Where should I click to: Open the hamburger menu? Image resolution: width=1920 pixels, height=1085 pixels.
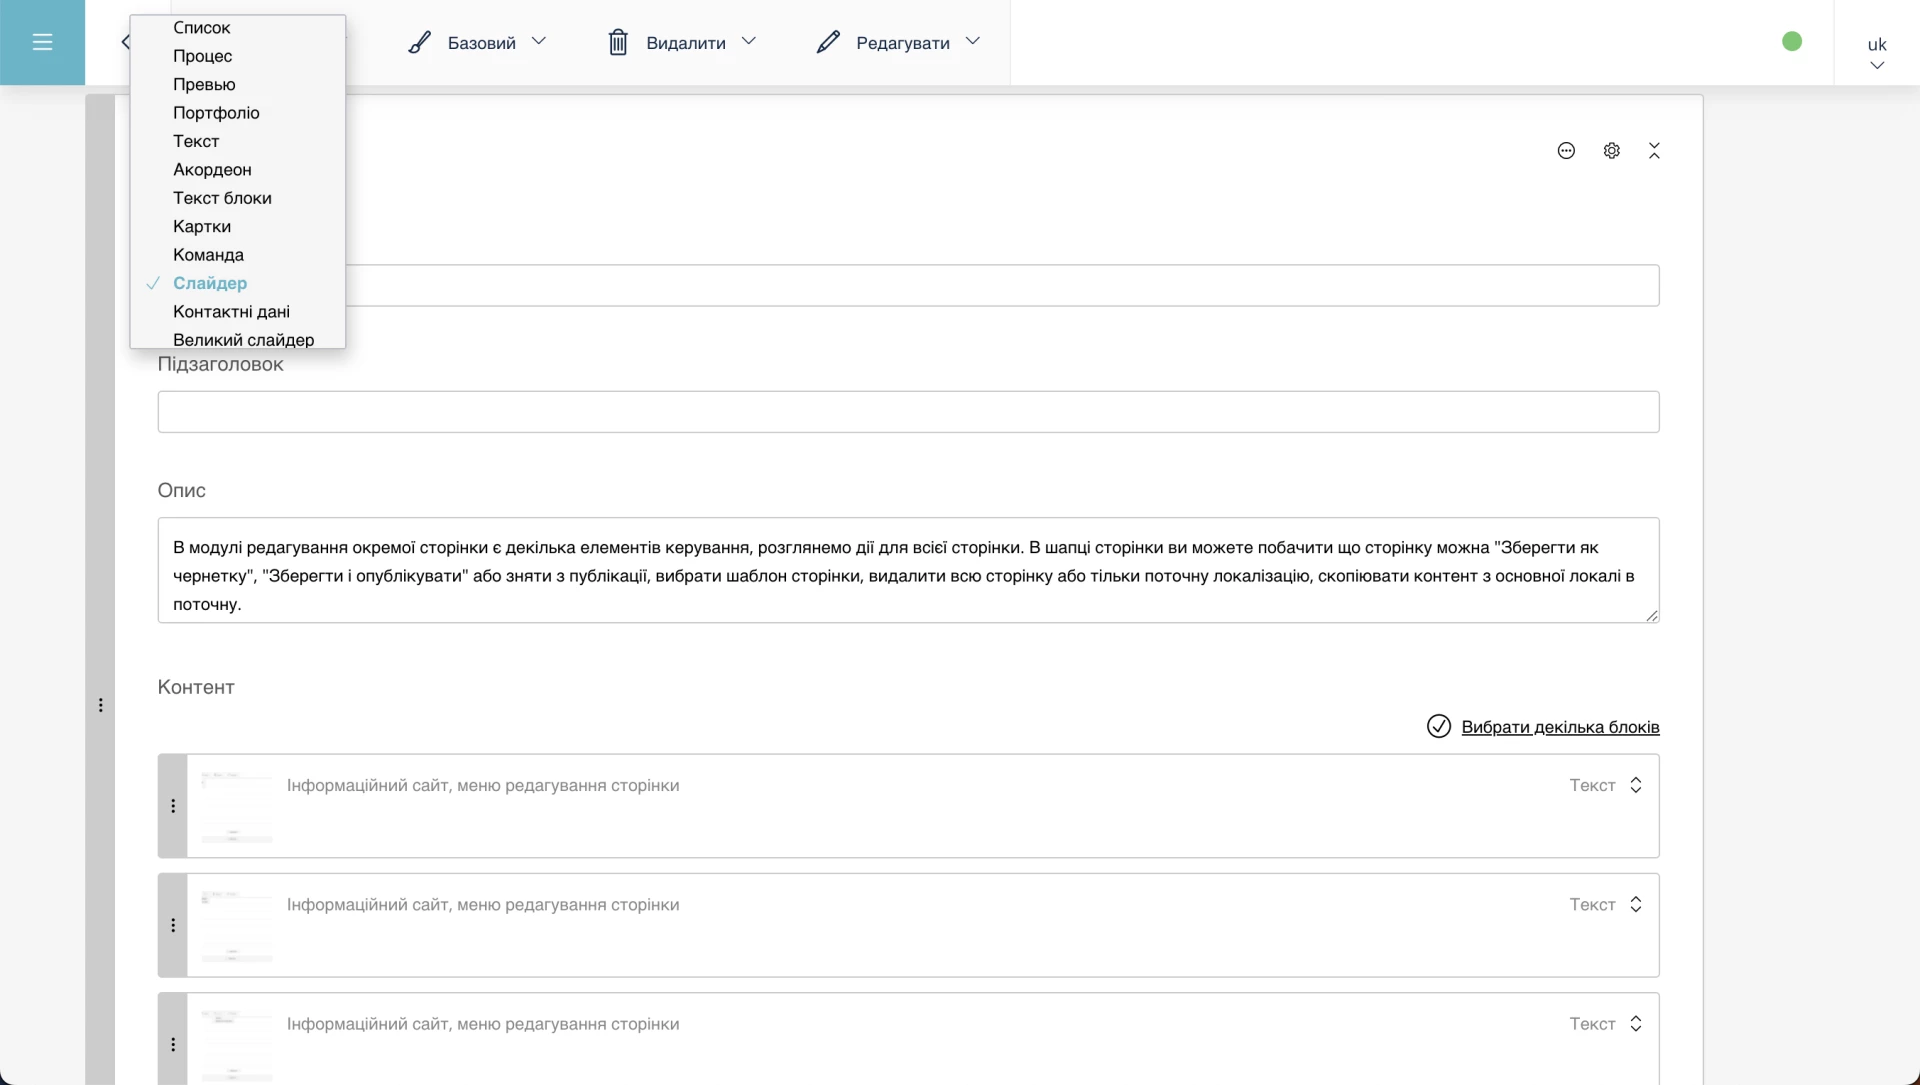42,42
